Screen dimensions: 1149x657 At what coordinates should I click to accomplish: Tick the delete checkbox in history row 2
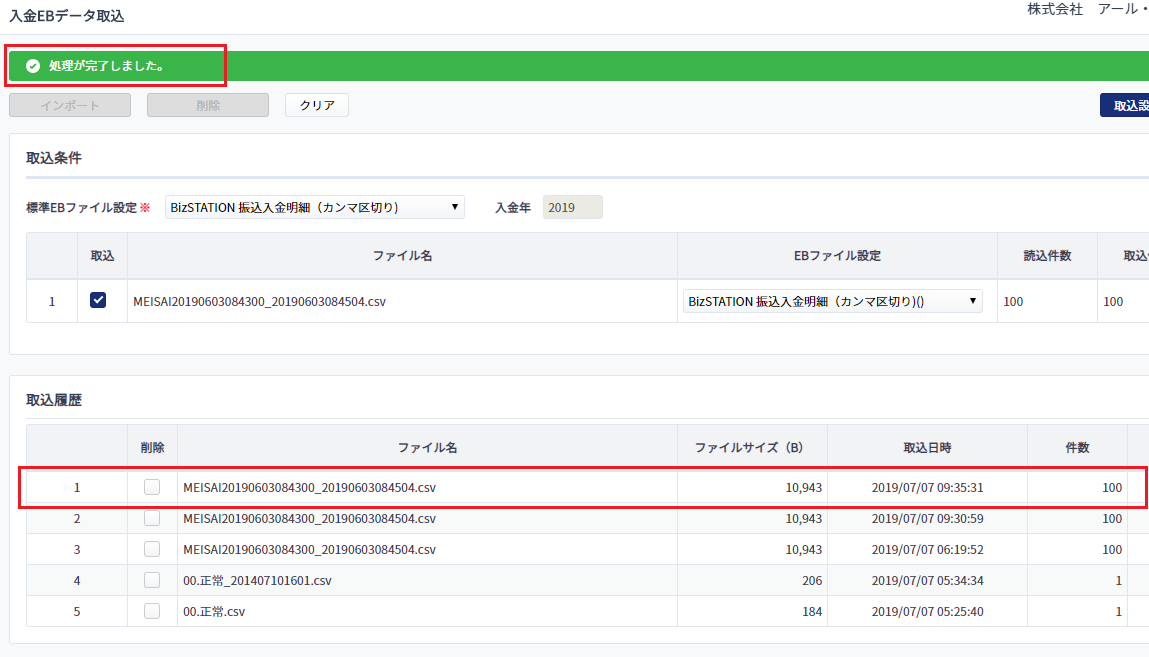click(x=152, y=518)
